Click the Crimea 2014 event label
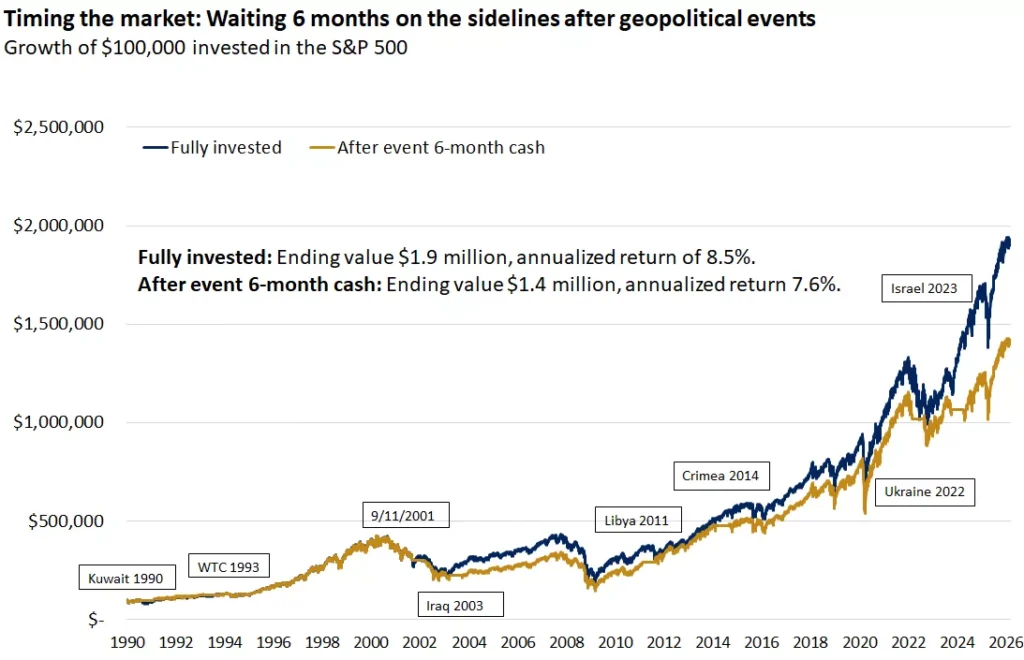The height and width of the screenshot is (660, 1024). click(721, 475)
